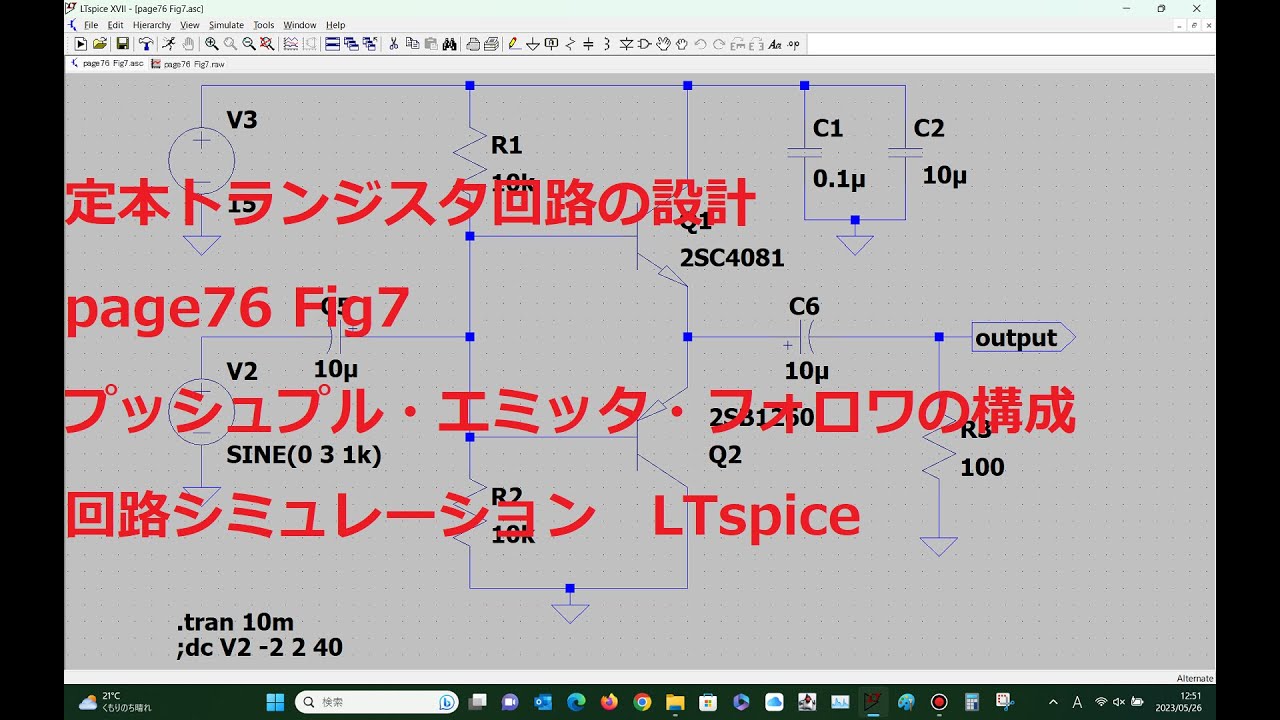Viewport: 1280px width, 720px height.
Task: Open the Edit menu
Action: click(116, 25)
